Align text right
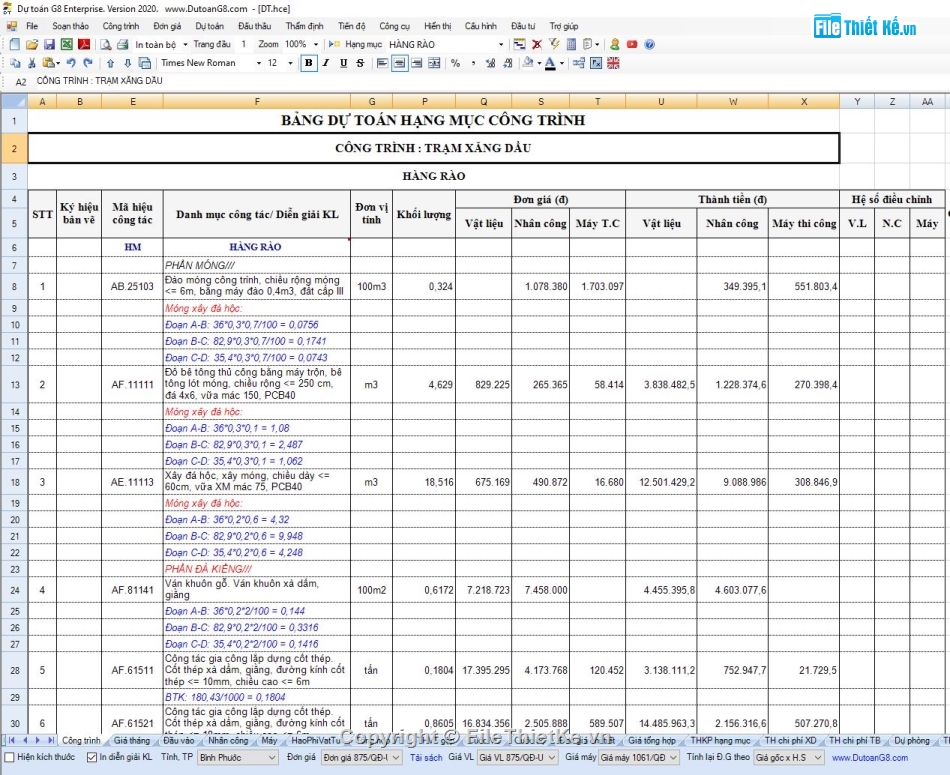 417,63
